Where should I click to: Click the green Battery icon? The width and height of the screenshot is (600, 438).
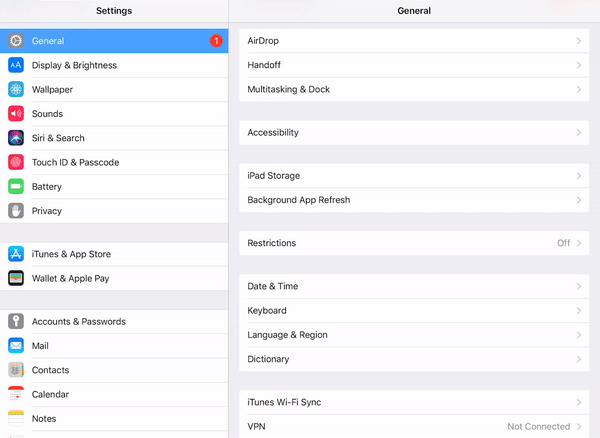click(16, 187)
